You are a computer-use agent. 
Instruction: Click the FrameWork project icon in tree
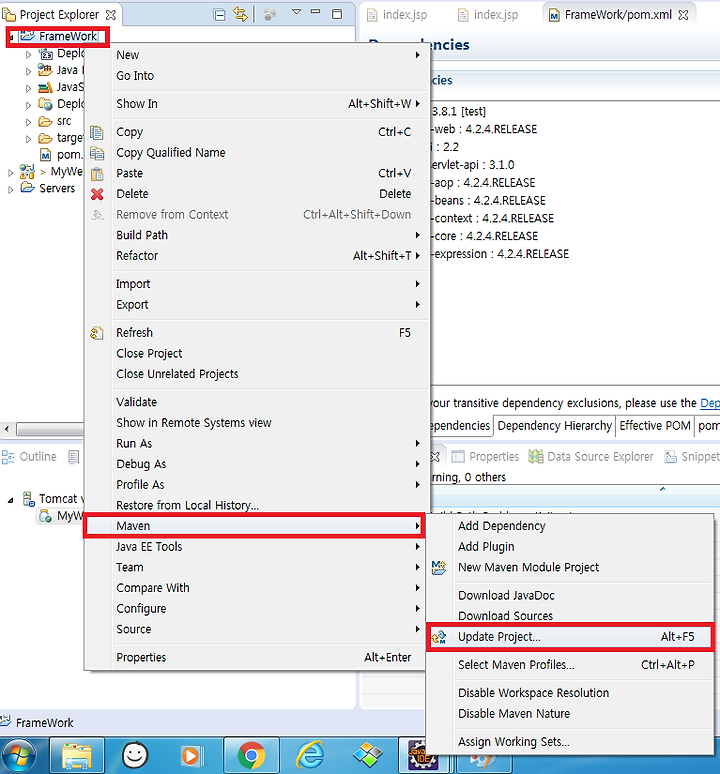28,36
